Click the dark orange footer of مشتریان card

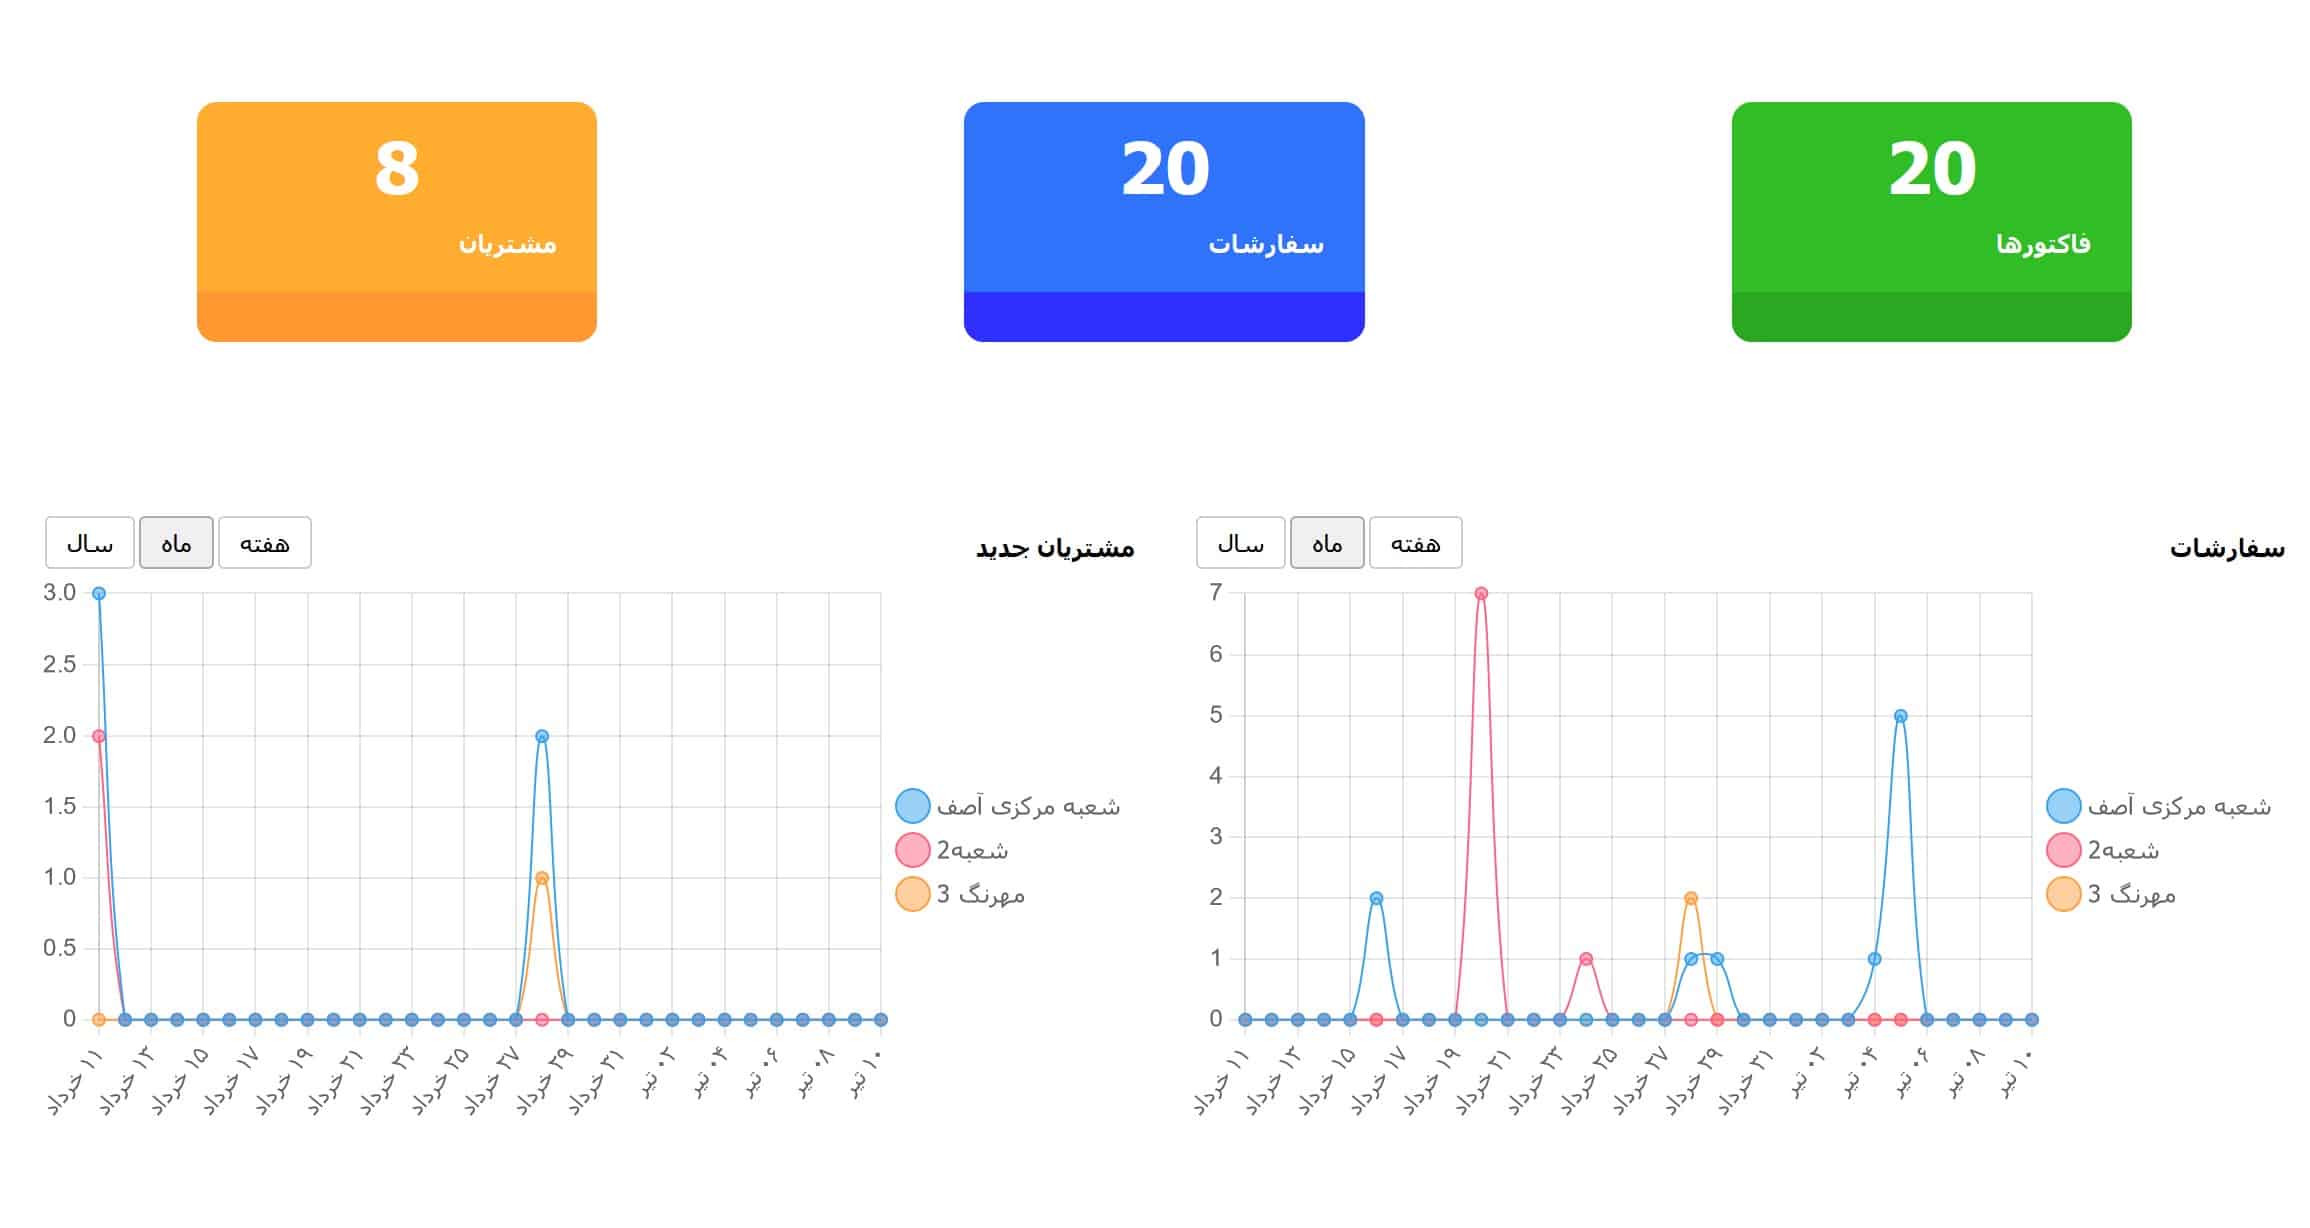coord(396,317)
